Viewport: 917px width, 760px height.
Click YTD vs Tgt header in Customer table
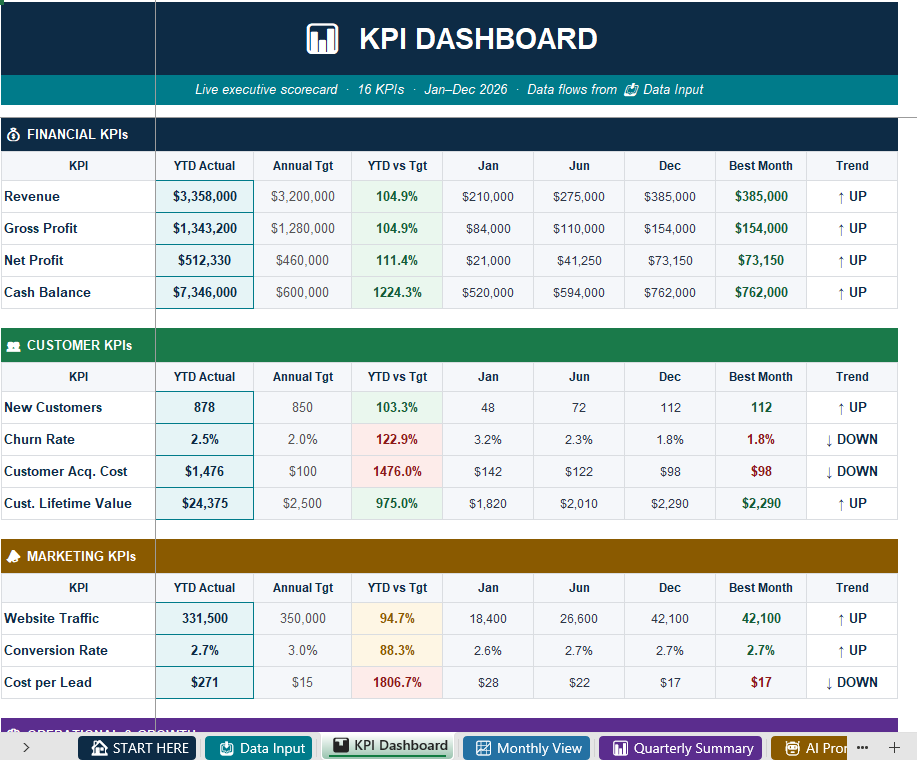397,377
